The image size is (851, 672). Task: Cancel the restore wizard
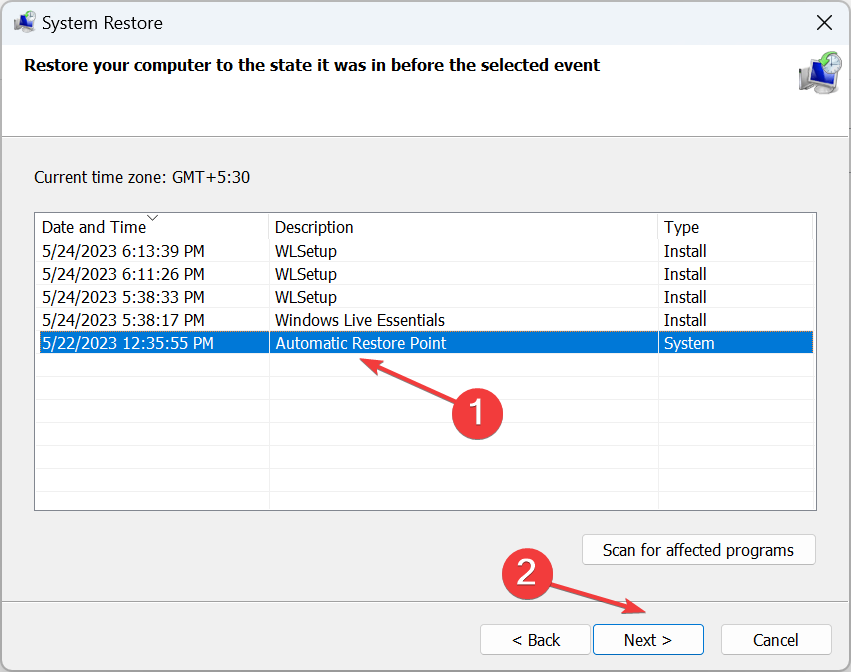coord(776,640)
